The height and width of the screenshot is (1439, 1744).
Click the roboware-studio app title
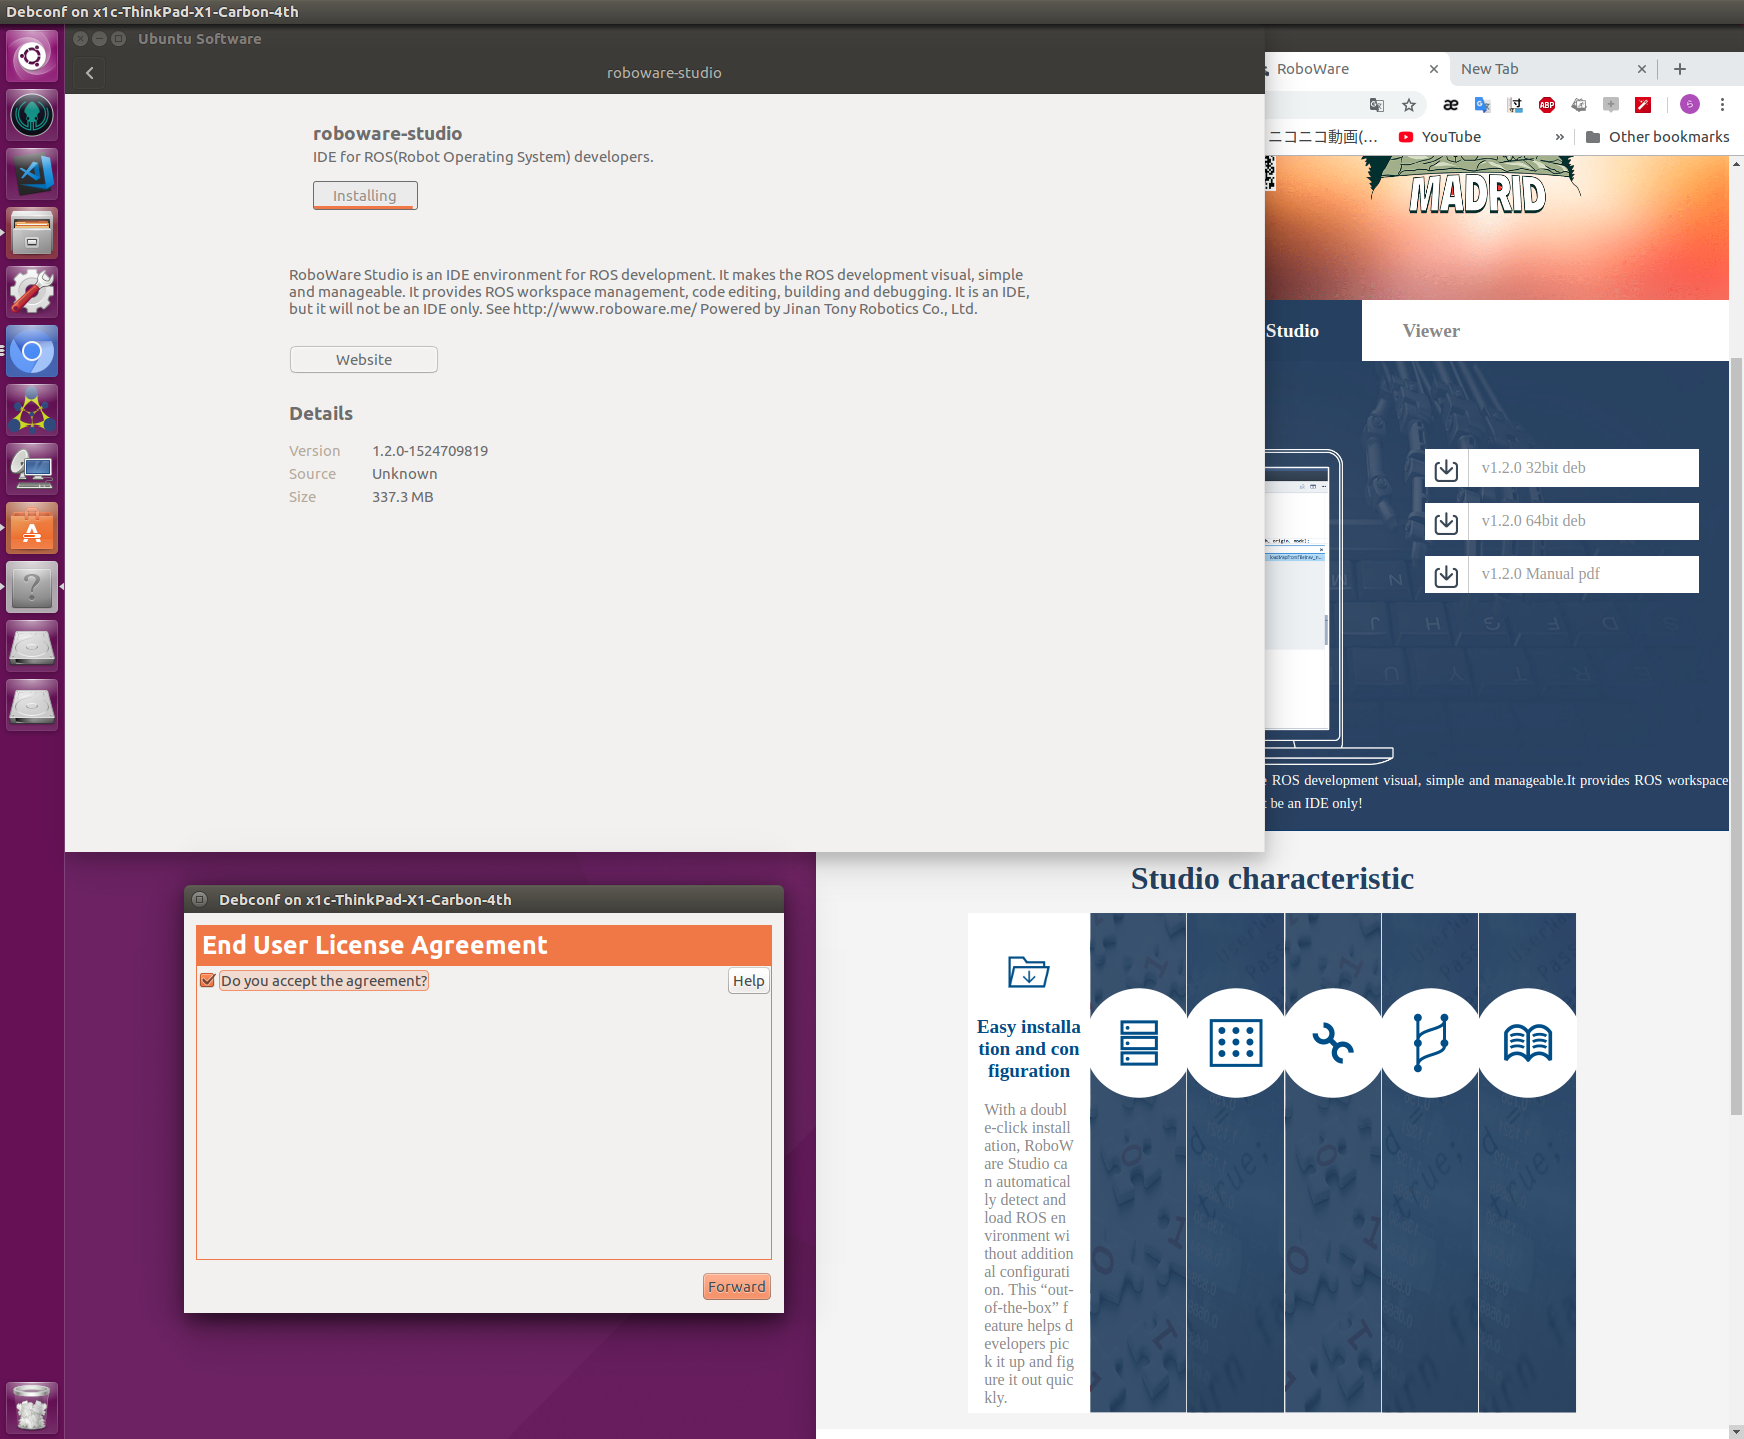click(x=387, y=133)
